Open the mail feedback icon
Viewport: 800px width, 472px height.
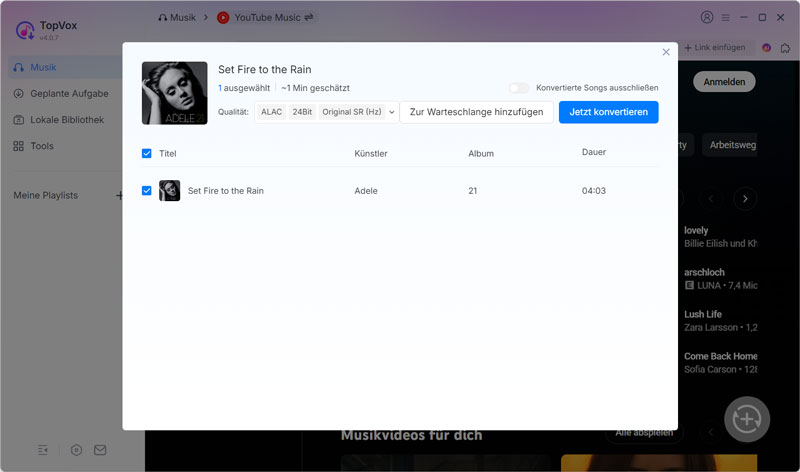pos(100,450)
